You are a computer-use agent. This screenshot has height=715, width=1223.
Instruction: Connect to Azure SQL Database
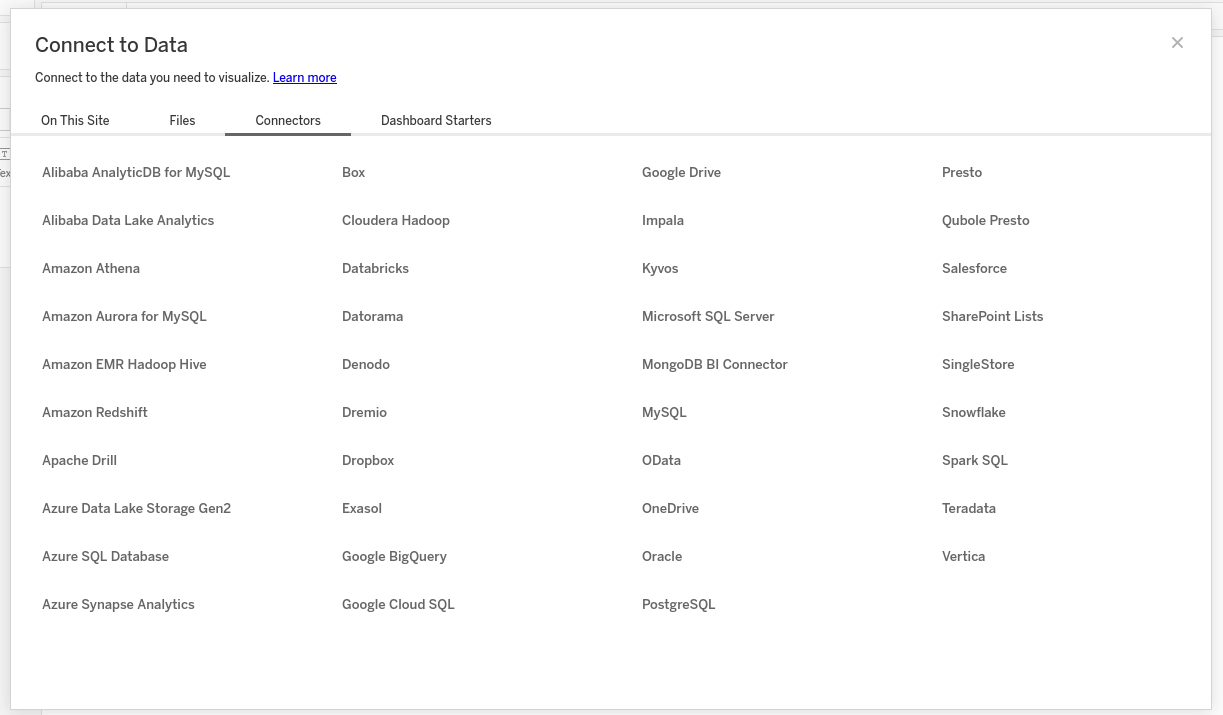pyautogui.click(x=105, y=556)
